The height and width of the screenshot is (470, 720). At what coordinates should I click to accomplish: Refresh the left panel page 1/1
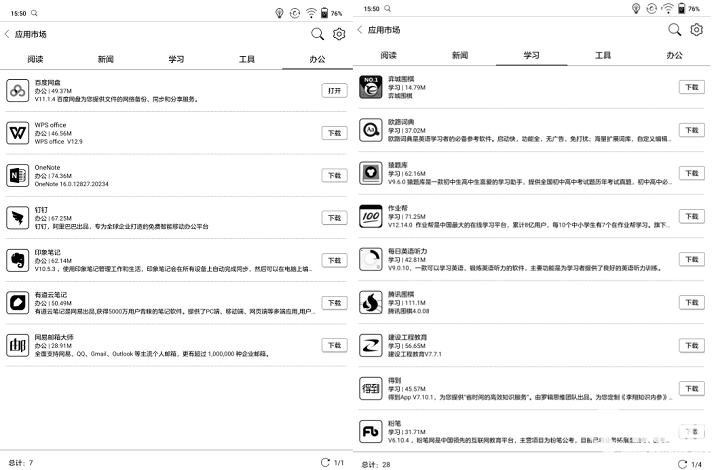[325, 462]
